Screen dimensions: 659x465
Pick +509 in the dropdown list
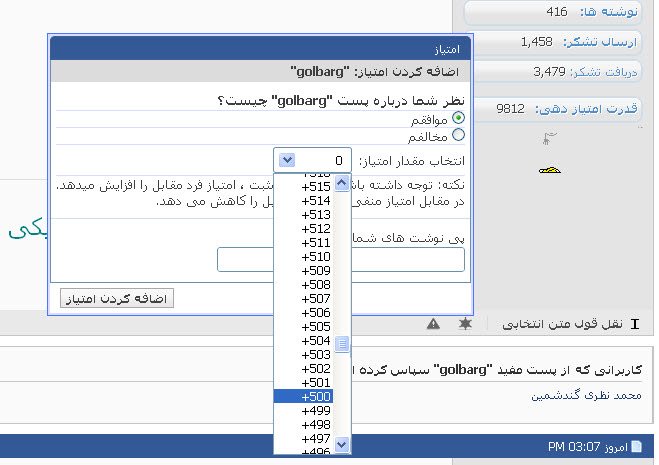click(x=303, y=270)
